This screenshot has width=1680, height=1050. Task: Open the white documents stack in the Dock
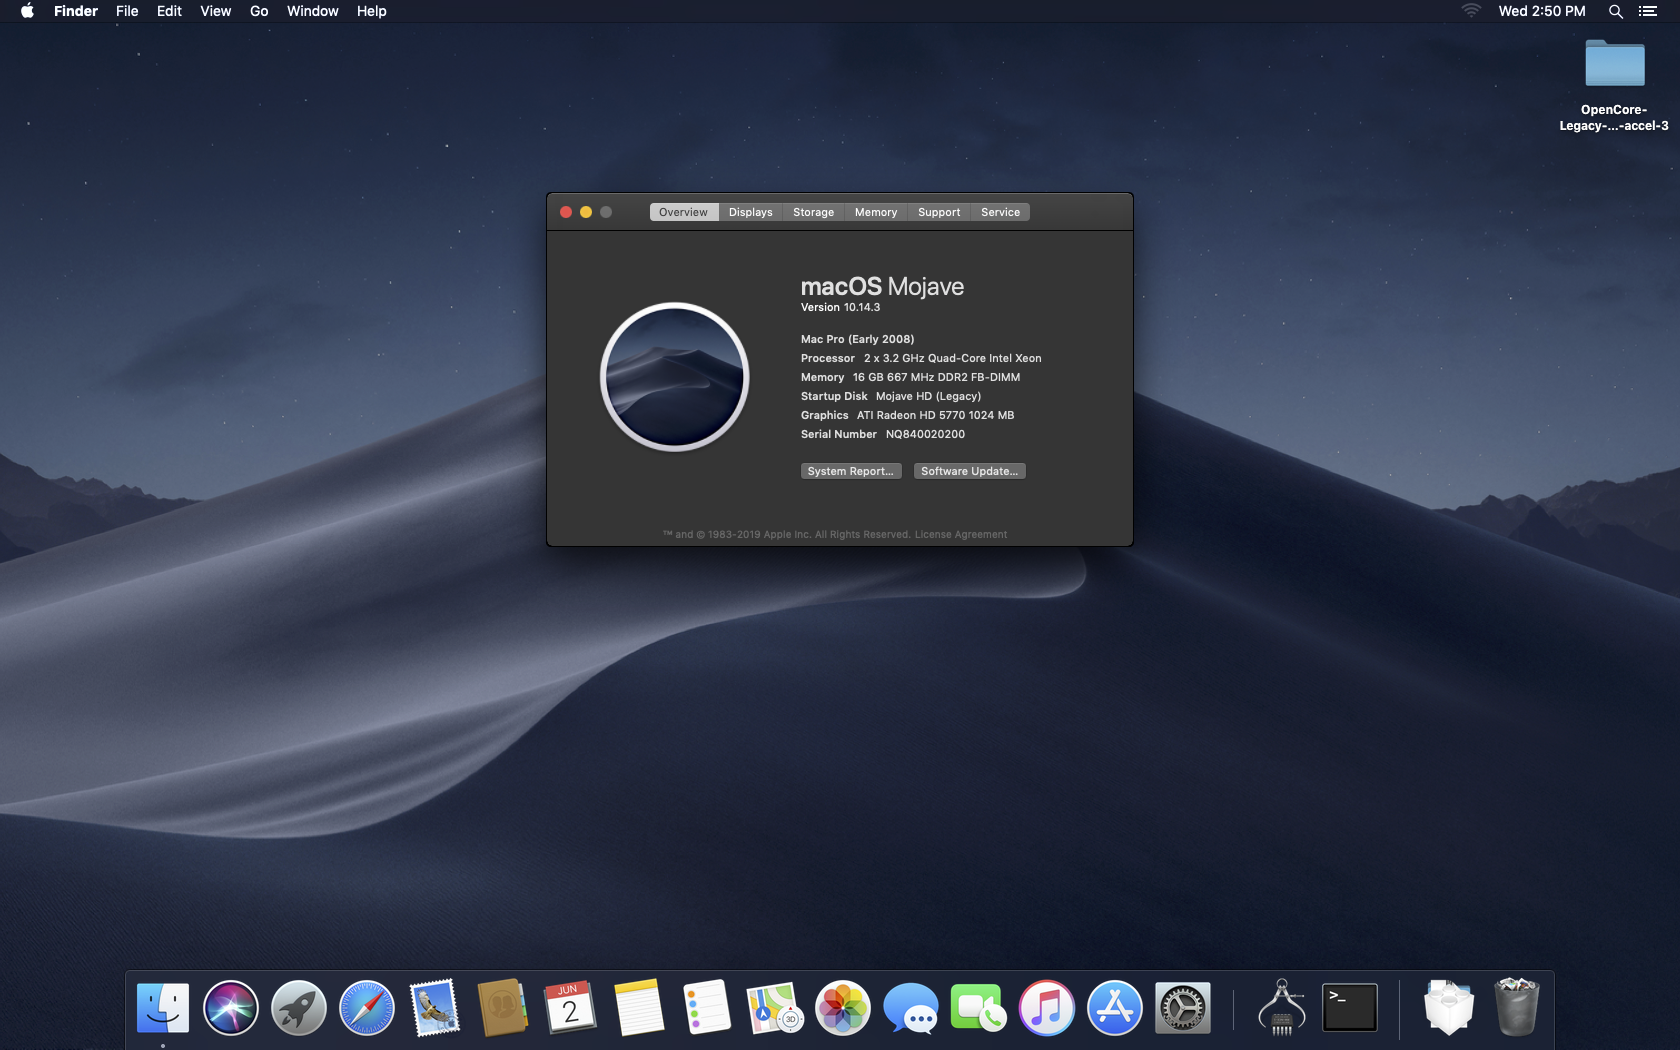coord(1449,1008)
